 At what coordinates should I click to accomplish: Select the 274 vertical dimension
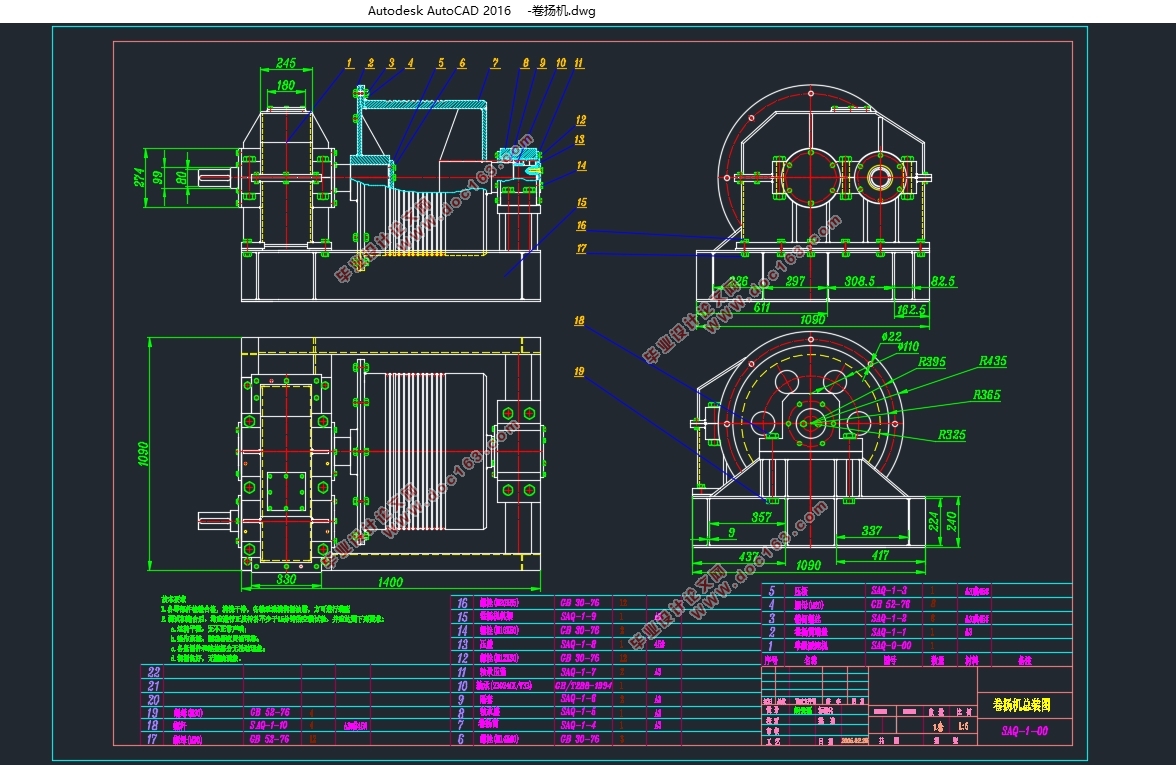[x=139, y=177]
